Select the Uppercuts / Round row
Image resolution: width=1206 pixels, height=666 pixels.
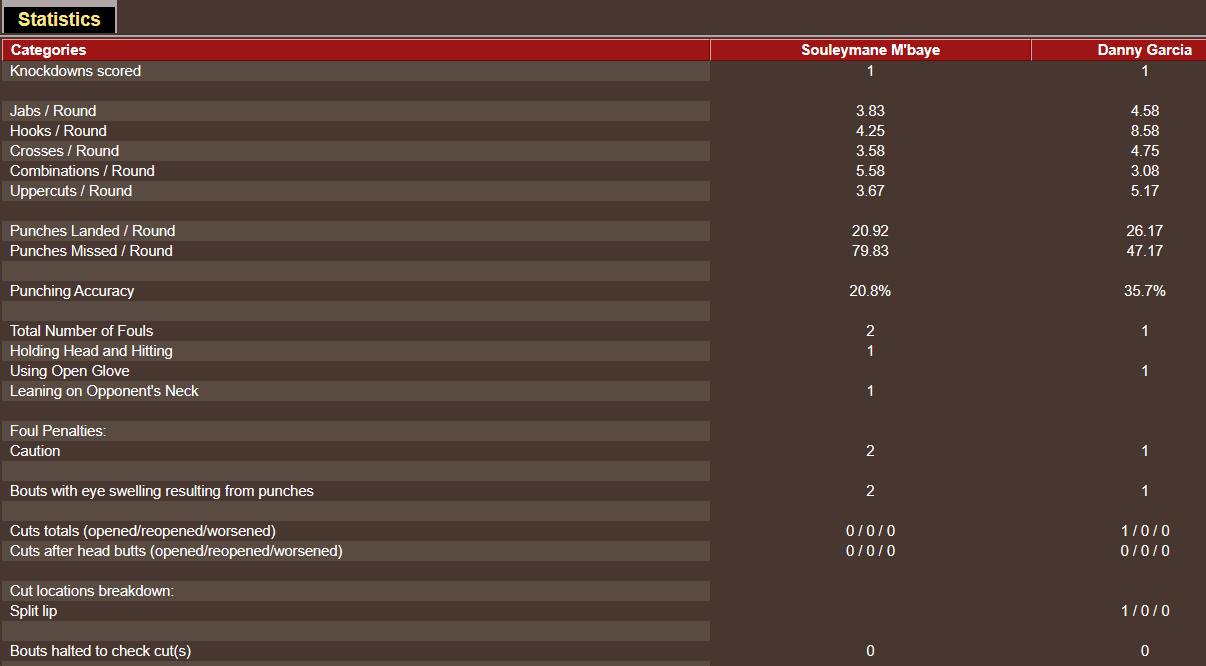coord(66,190)
